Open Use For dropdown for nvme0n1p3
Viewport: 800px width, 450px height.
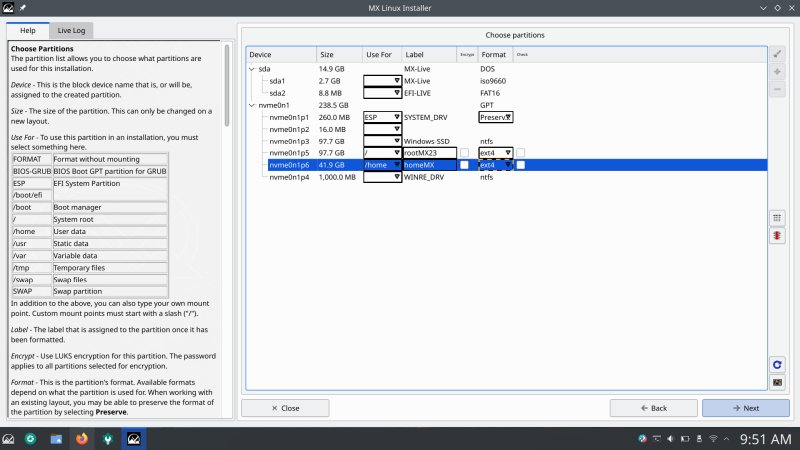coord(382,141)
